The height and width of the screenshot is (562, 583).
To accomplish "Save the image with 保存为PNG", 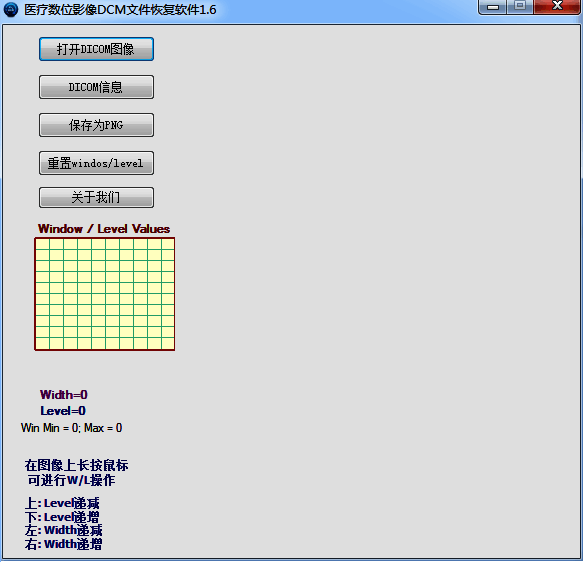I will pos(96,125).
